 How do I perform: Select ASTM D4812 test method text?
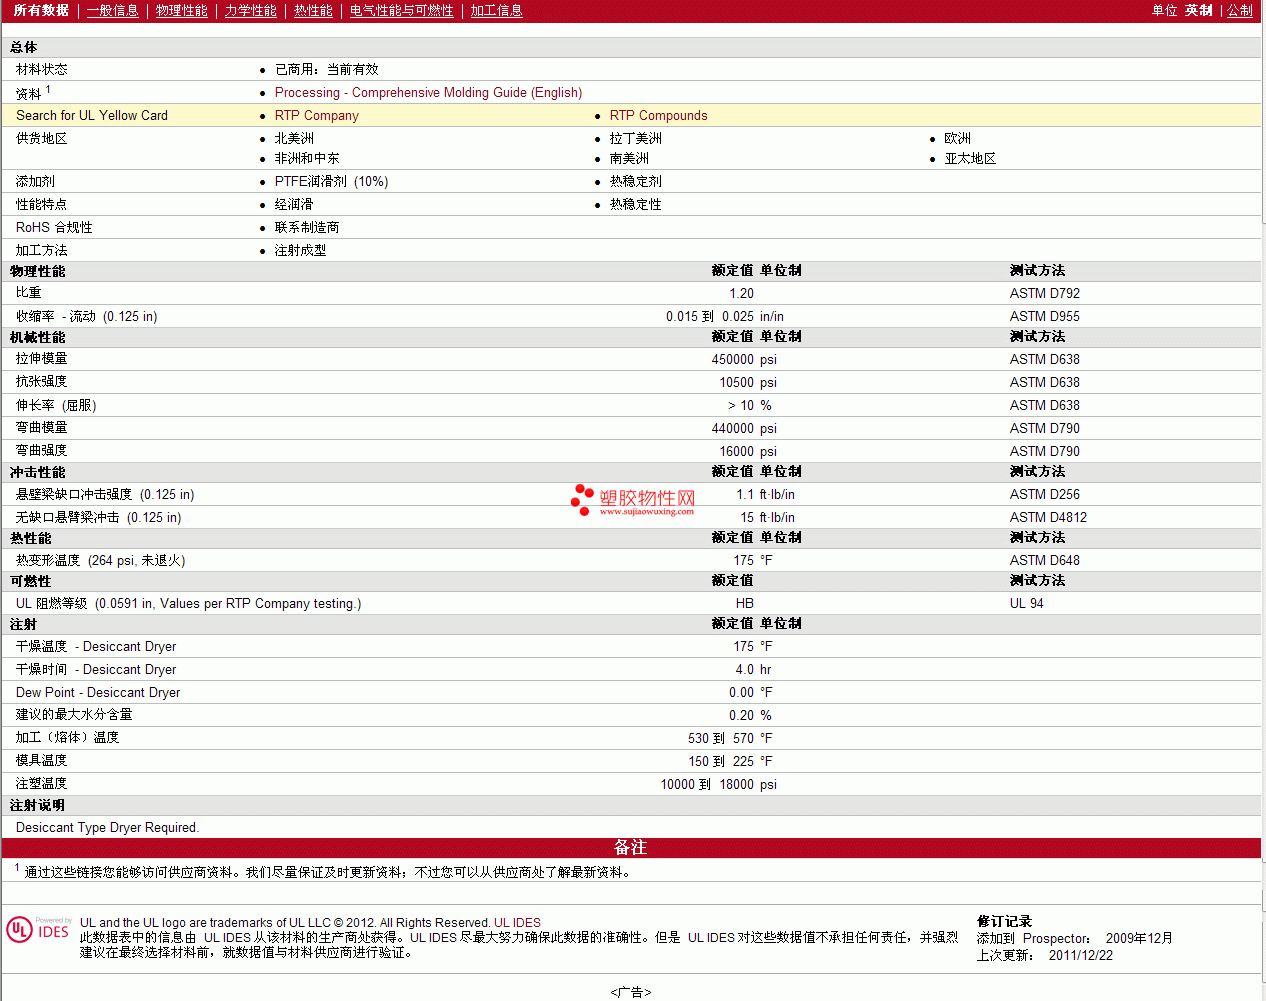(1048, 517)
